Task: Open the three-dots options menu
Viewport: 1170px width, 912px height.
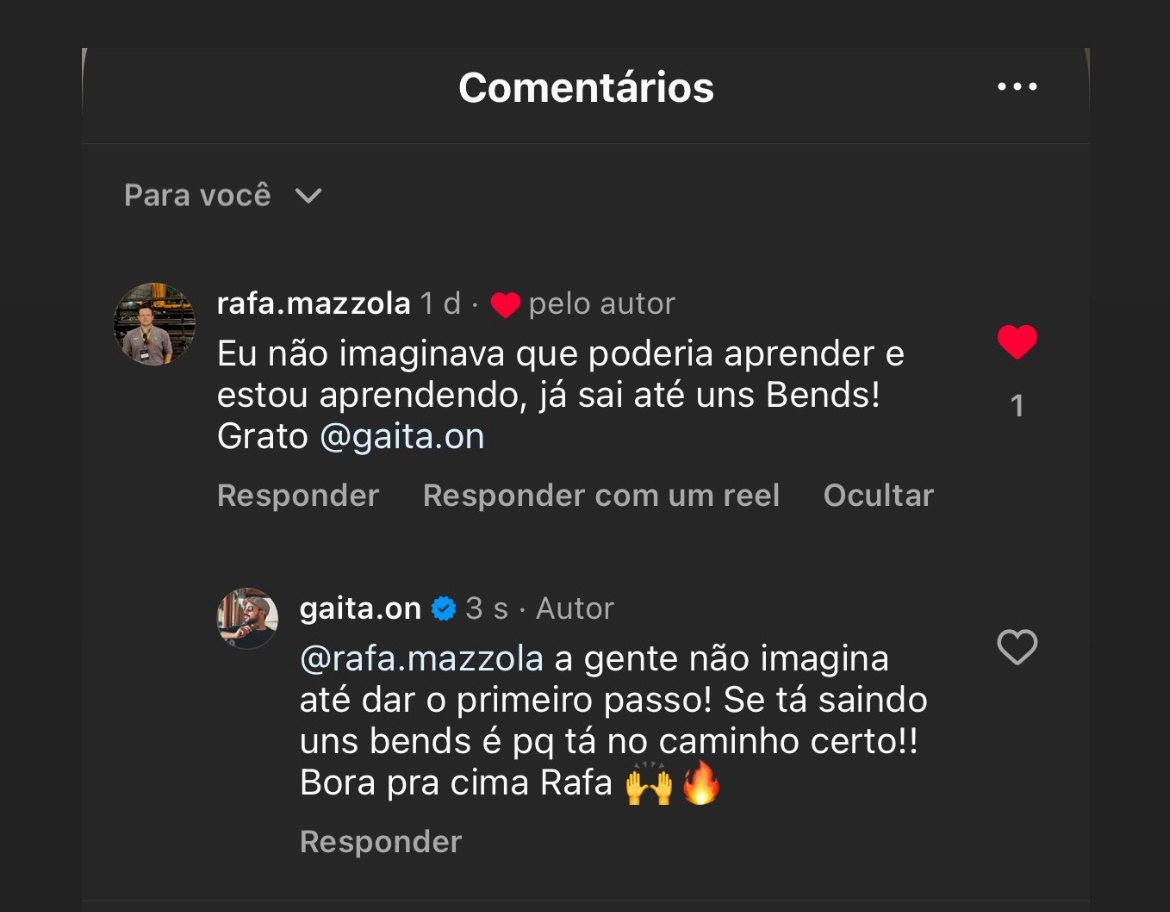Action: 1017,87
